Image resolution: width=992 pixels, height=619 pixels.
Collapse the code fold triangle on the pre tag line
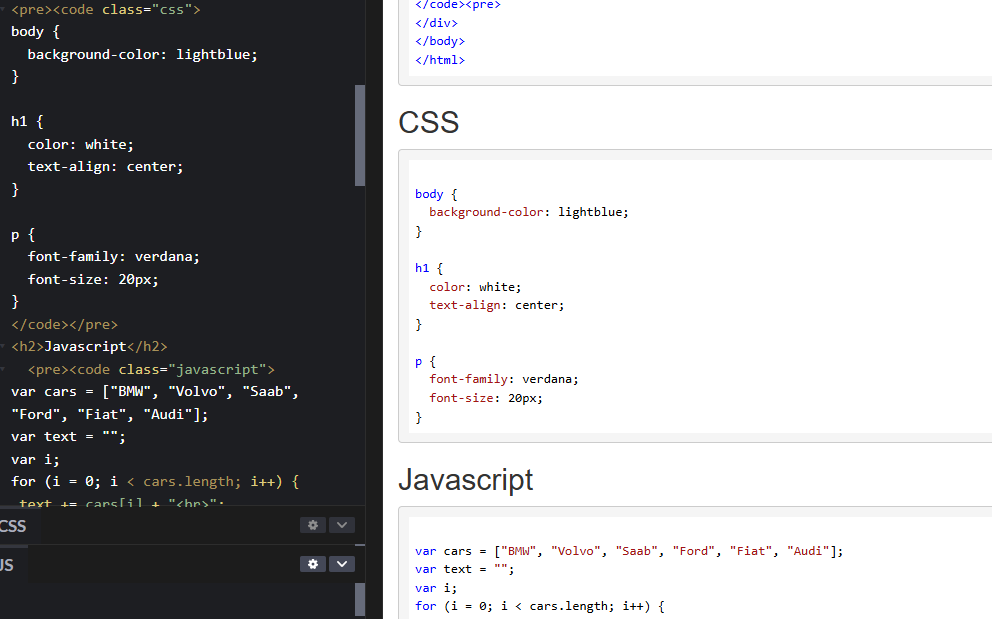5,10
